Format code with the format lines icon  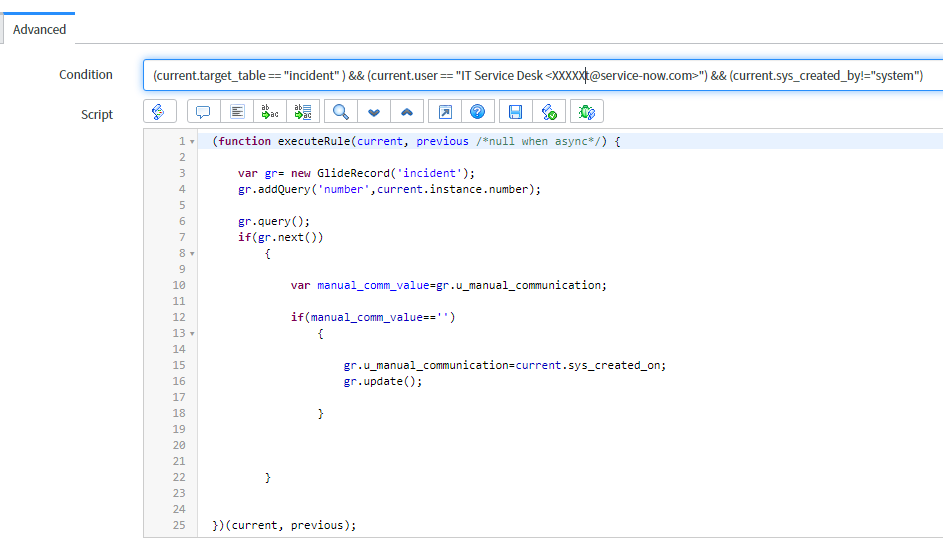pos(237,112)
